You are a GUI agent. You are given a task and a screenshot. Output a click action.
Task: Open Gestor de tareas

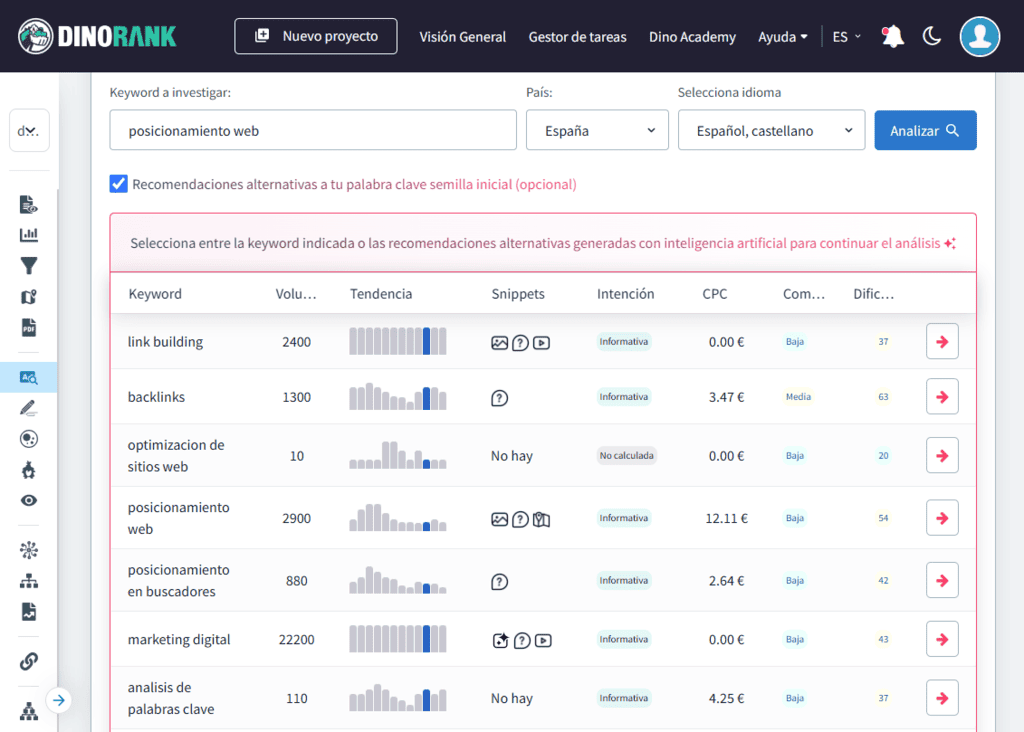pos(577,37)
